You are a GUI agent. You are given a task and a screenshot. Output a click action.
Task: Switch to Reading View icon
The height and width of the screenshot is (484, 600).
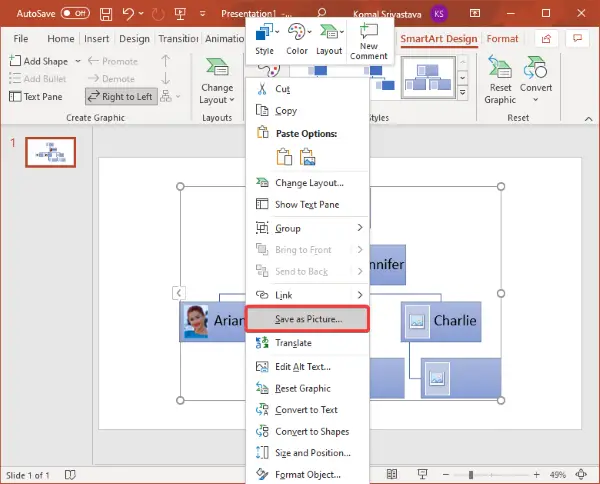(x=392, y=474)
